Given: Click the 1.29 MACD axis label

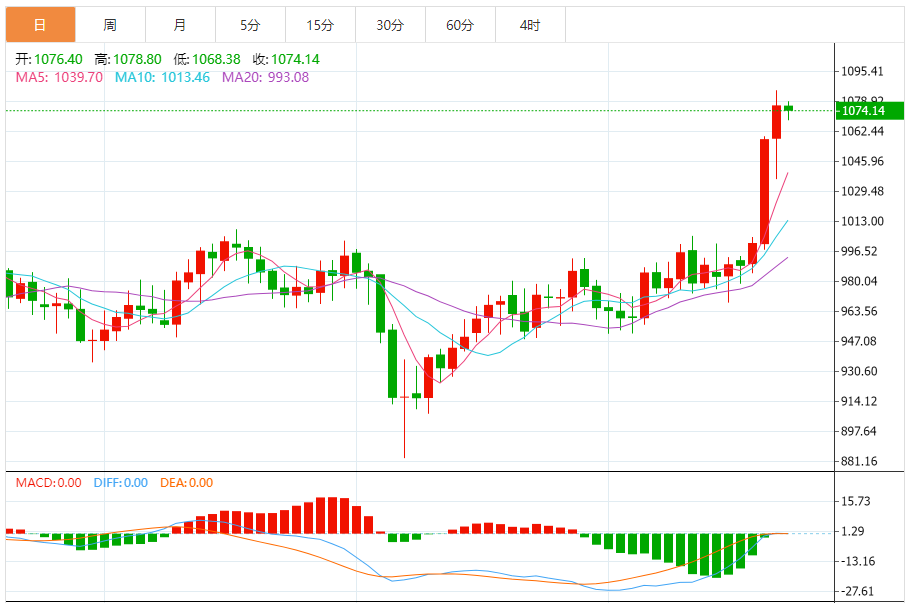Looking at the screenshot, I should coord(853,532).
